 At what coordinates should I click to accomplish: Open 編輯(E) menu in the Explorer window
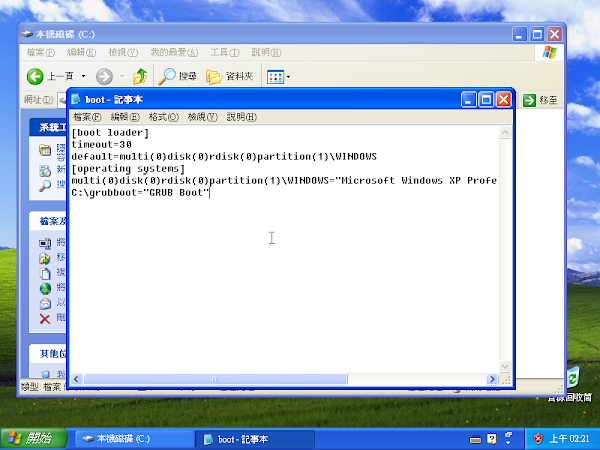(82, 52)
